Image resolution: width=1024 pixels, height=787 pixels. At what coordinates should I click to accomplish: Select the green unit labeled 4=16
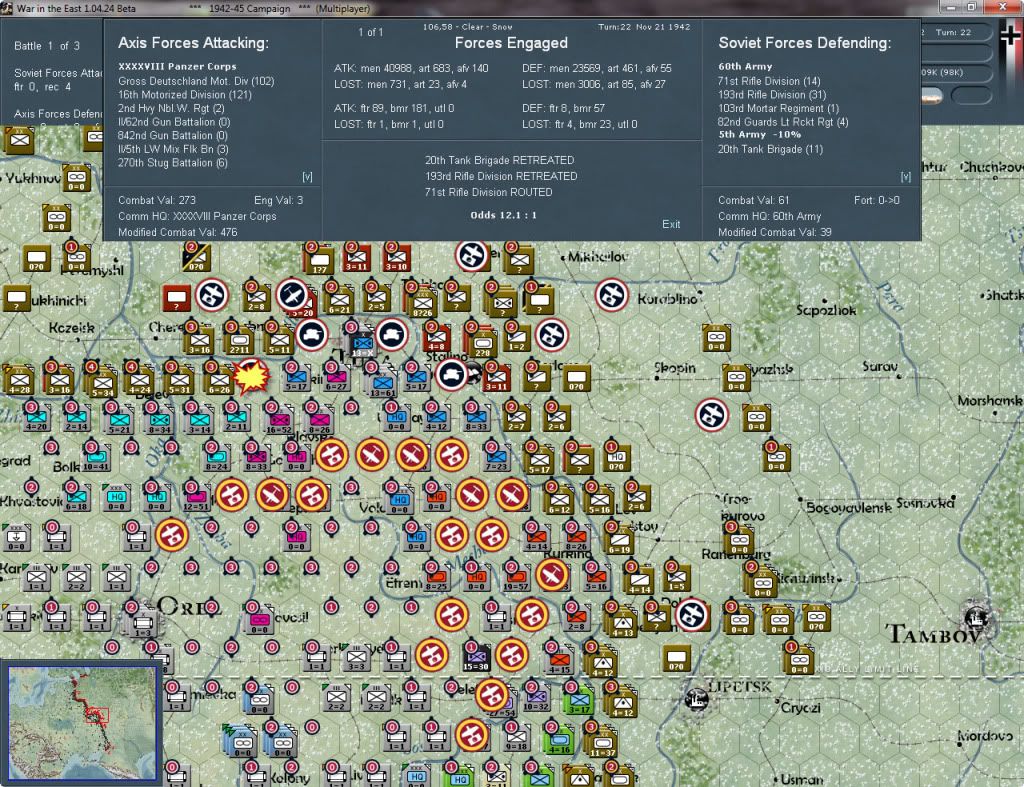coord(559,741)
